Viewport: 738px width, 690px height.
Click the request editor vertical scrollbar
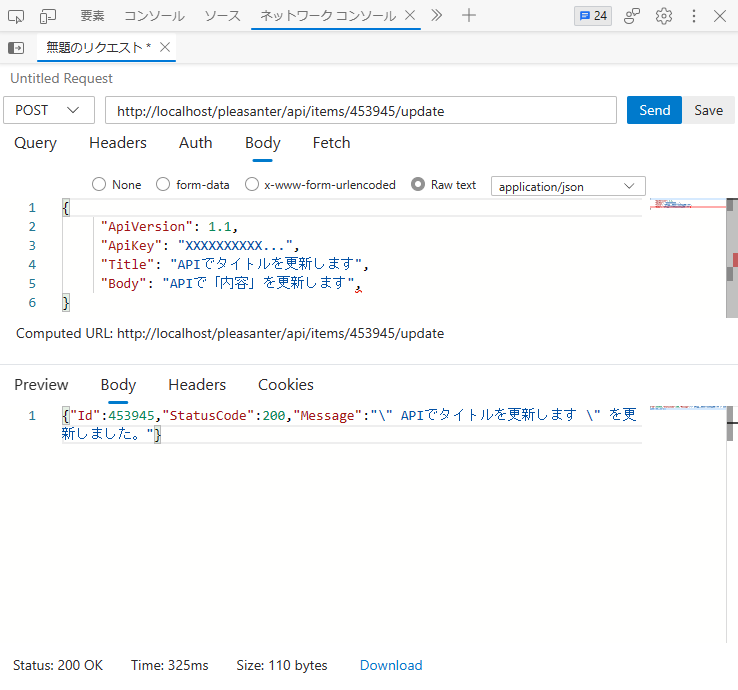coord(732,258)
